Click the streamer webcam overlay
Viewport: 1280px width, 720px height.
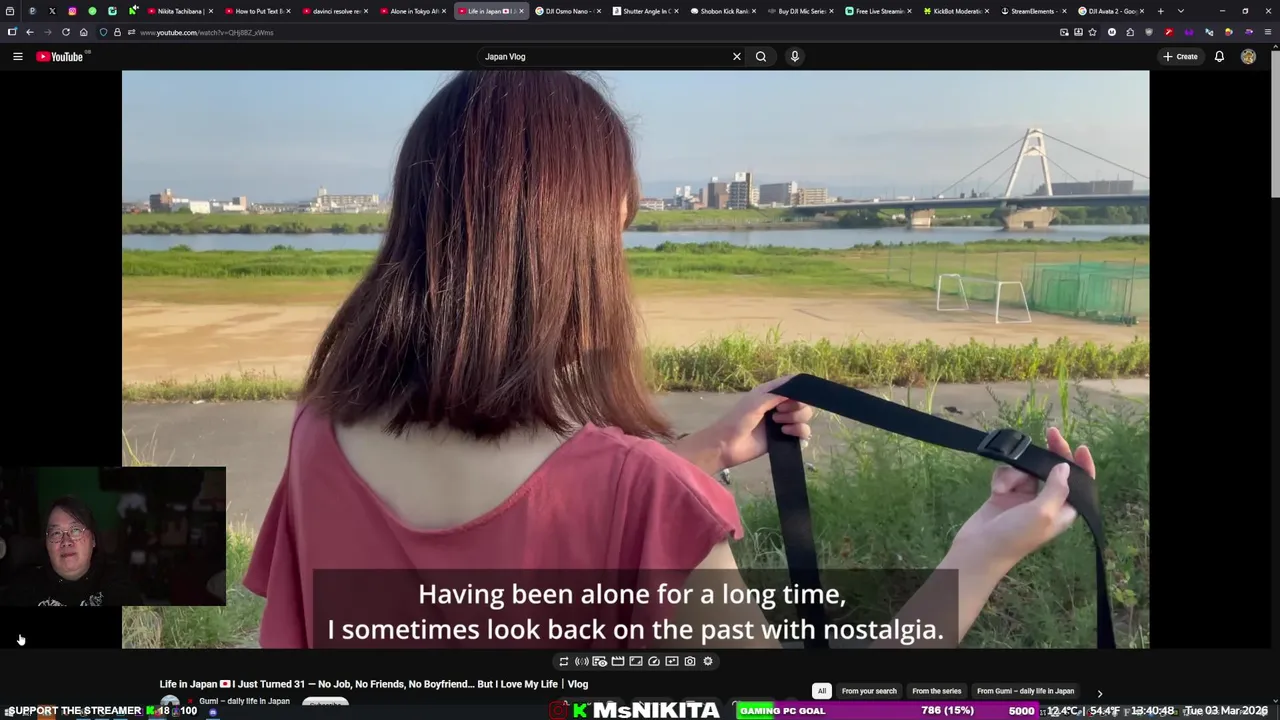[x=113, y=536]
